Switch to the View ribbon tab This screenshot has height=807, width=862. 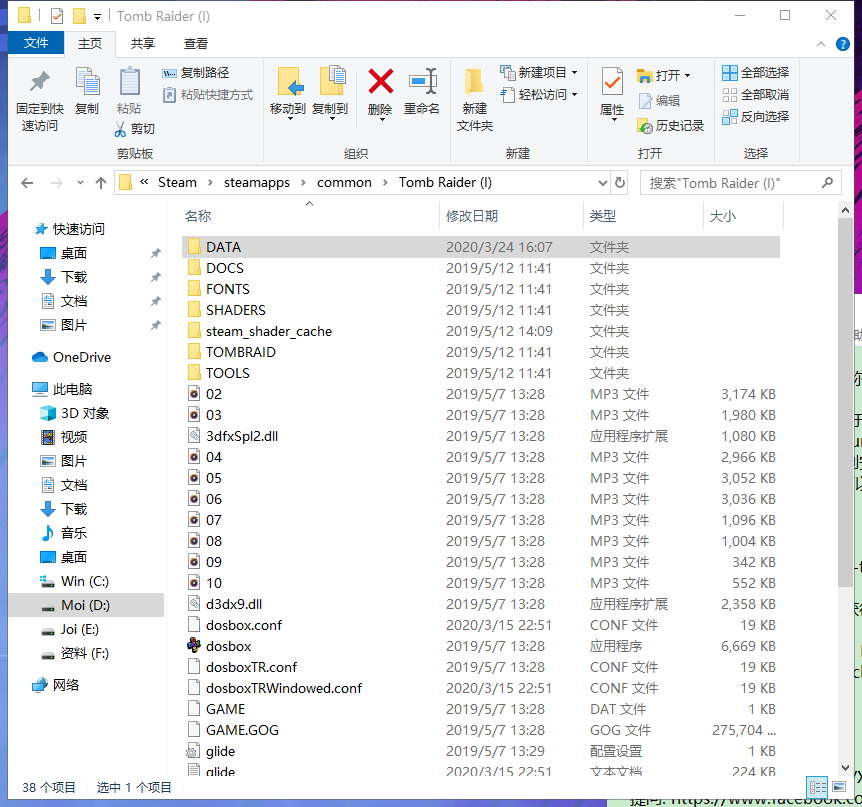[x=196, y=43]
